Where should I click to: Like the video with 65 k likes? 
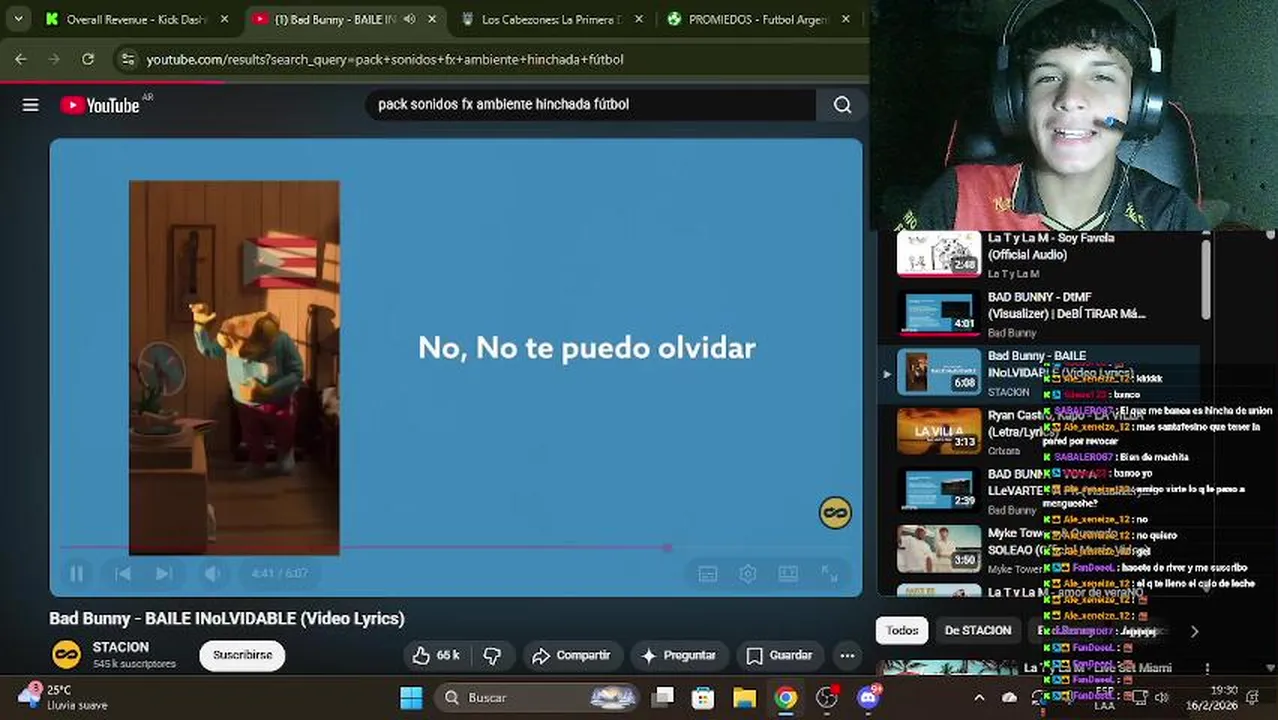tap(435, 655)
